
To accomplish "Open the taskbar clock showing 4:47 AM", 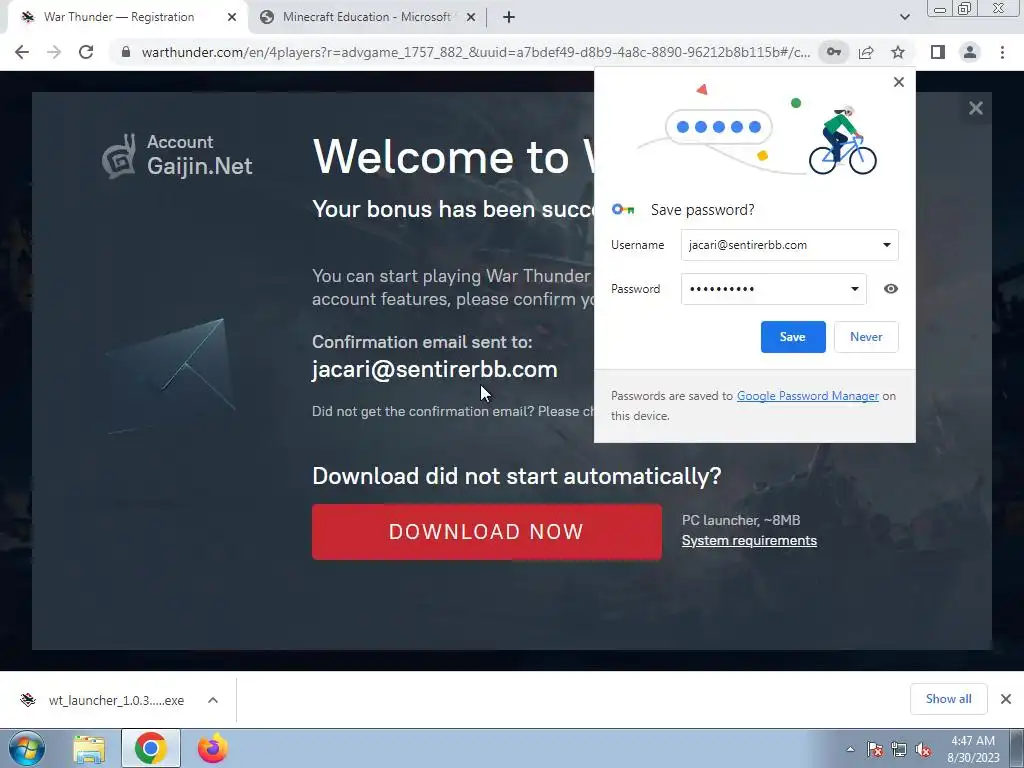I will click(x=973, y=749).
